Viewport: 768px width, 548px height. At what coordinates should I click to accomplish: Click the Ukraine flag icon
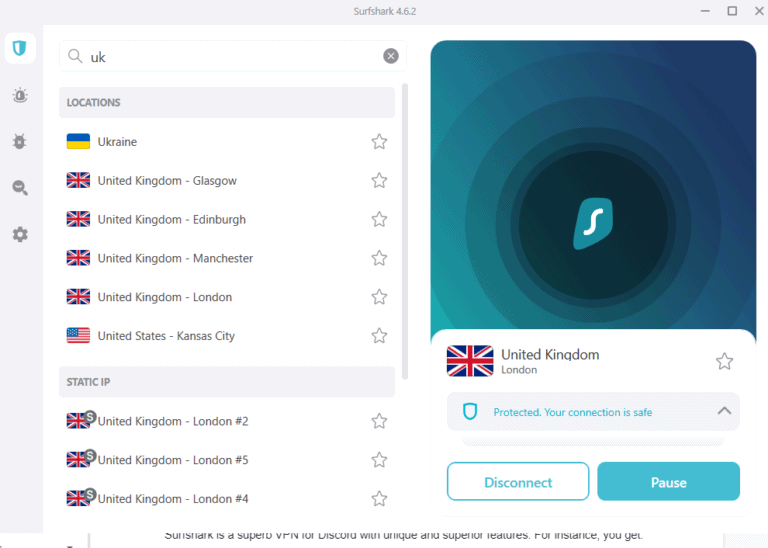click(78, 142)
